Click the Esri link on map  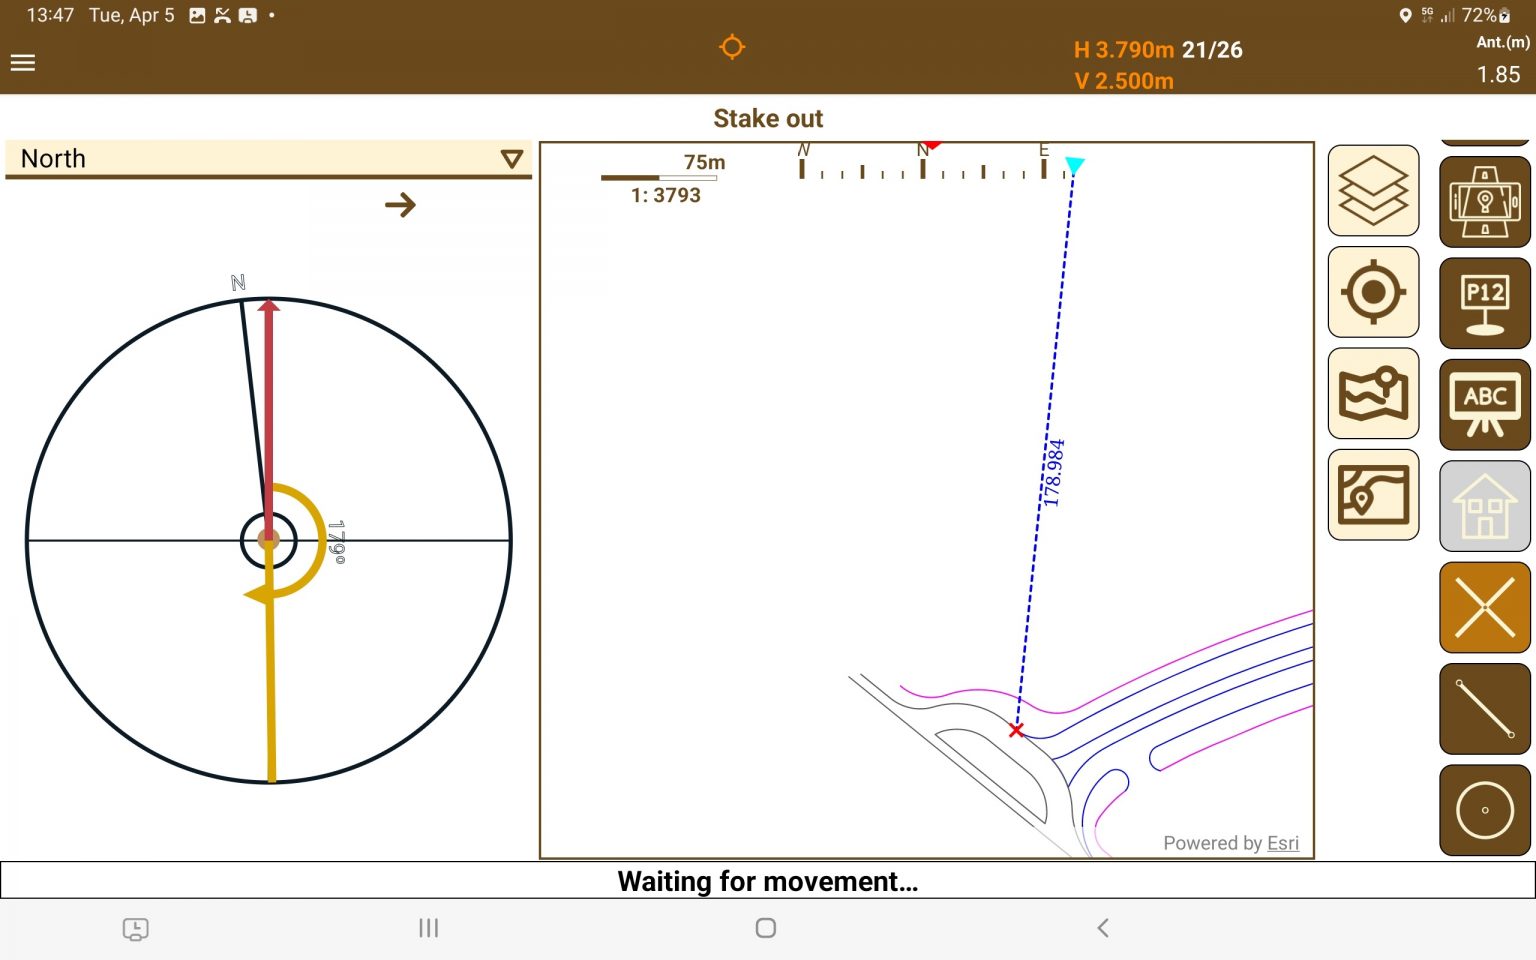[x=1282, y=843]
